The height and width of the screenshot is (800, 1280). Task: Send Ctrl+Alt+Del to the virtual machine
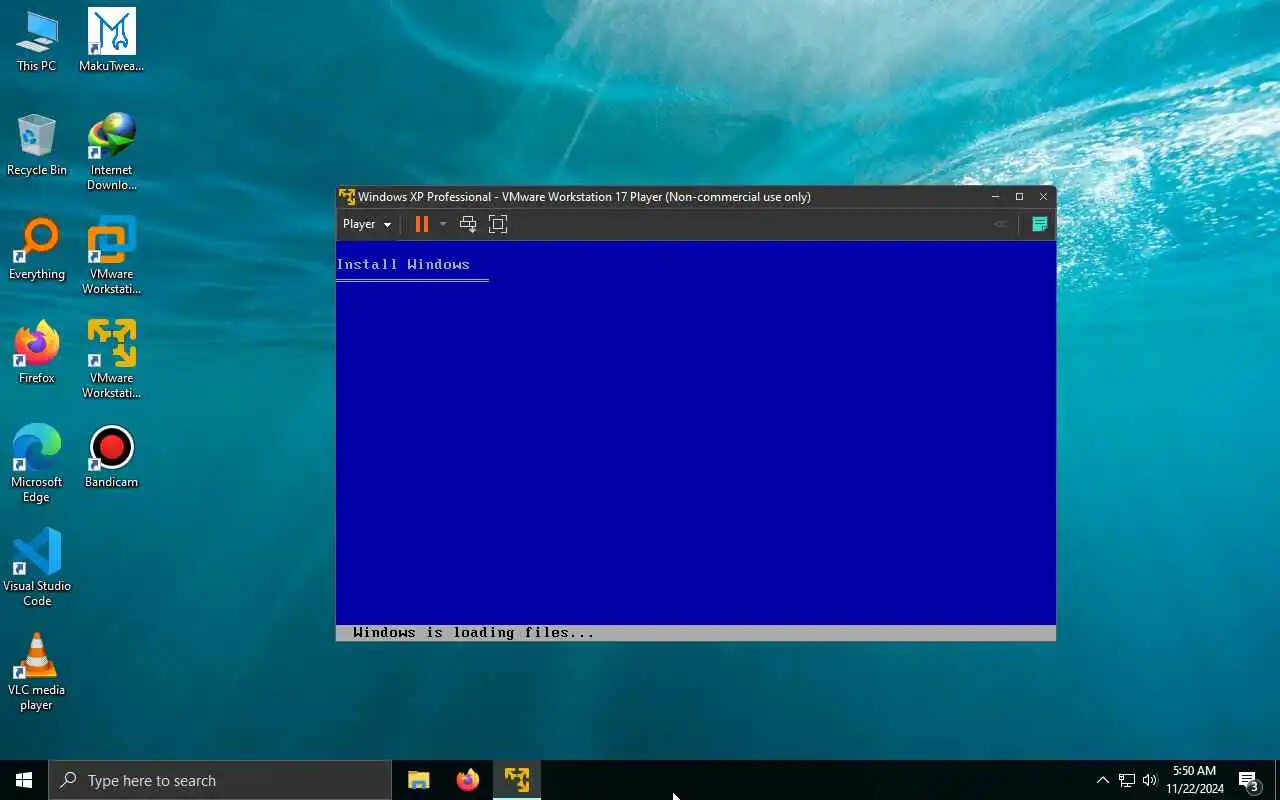467,224
